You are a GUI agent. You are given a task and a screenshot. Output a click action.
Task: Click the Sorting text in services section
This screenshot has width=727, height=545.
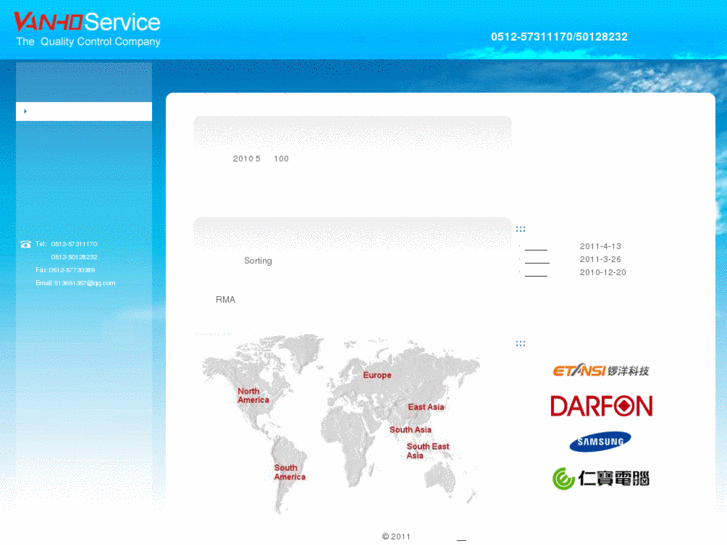coord(258,261)
